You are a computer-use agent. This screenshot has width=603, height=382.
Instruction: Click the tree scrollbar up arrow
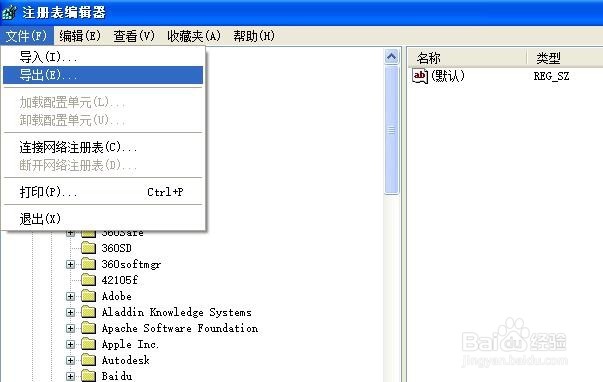(391, 57)
